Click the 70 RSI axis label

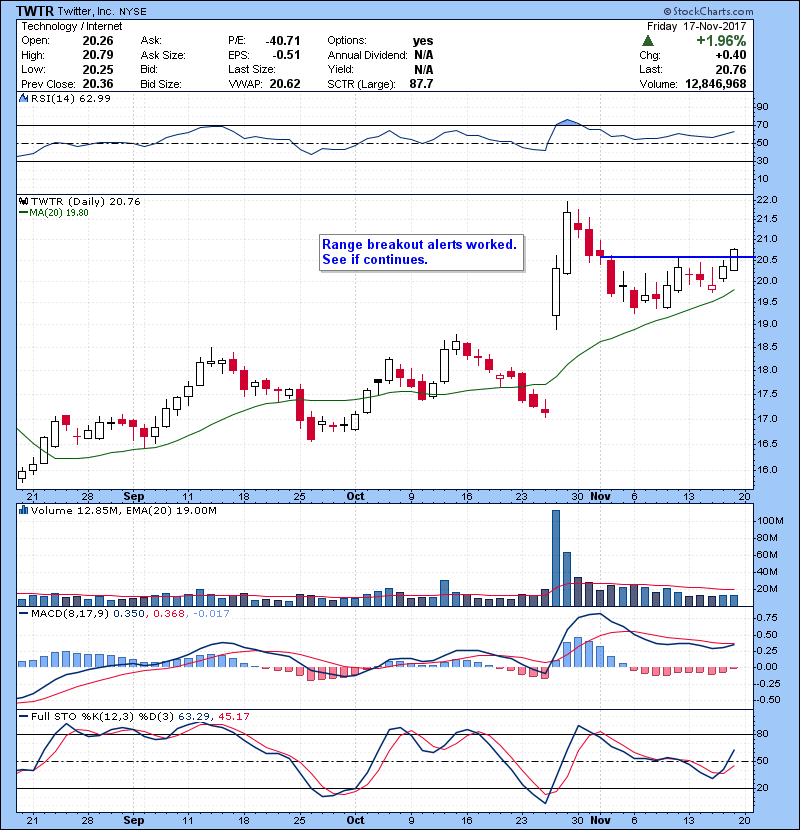(763, 125)
